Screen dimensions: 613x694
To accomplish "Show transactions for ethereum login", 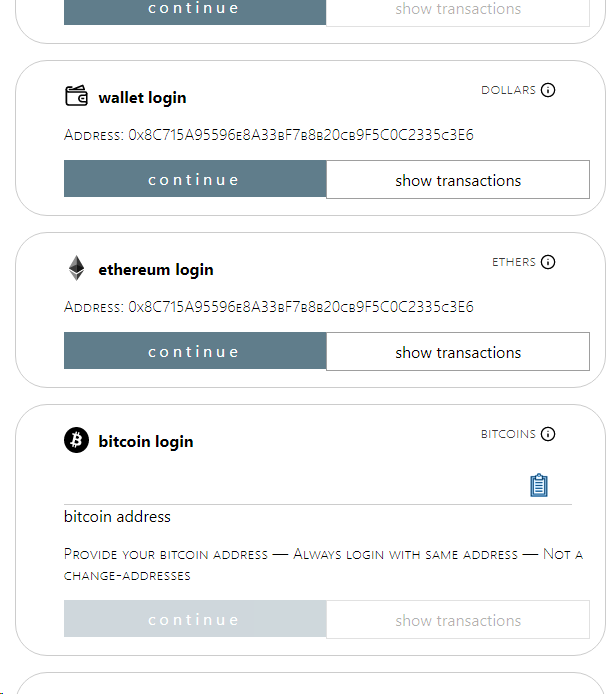I will coord(458,352).
